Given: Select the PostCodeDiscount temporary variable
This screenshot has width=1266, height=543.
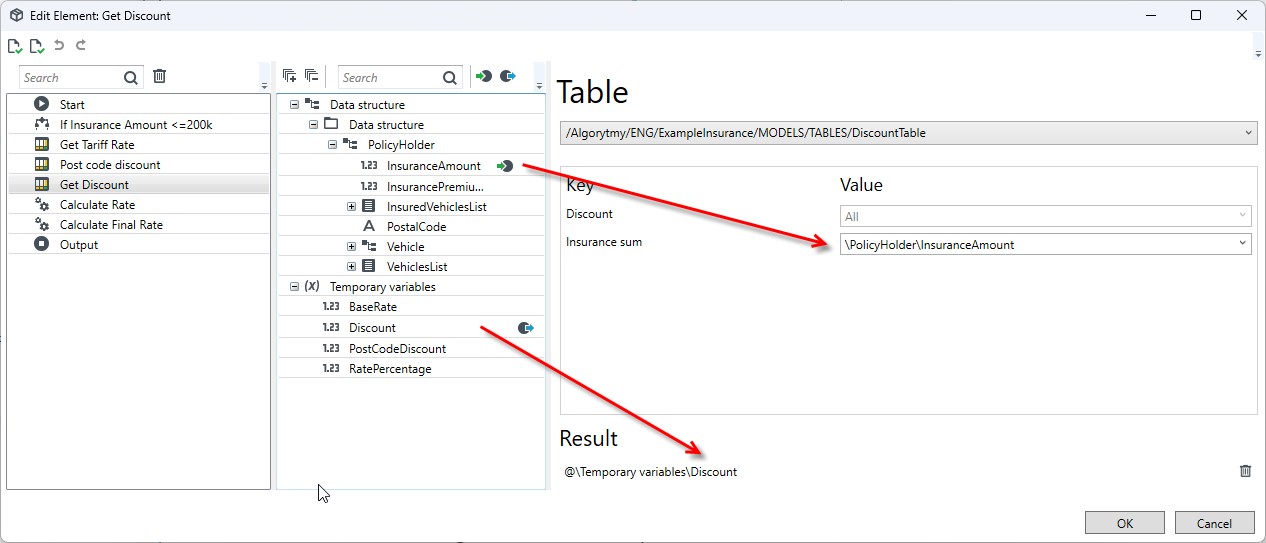Looking at the screenshot, I should pos(397,348).
